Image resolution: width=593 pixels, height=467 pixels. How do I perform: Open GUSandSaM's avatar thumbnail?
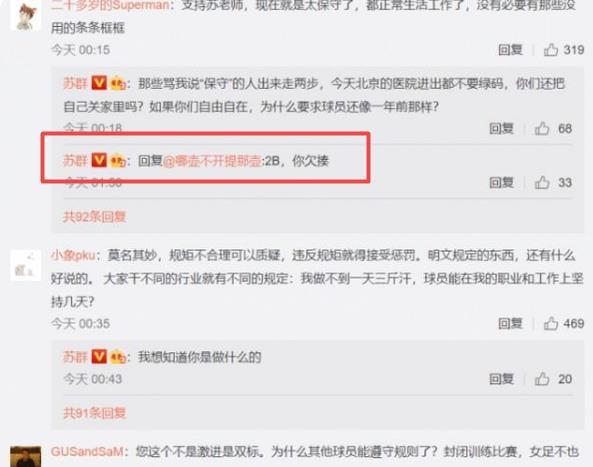25,457
